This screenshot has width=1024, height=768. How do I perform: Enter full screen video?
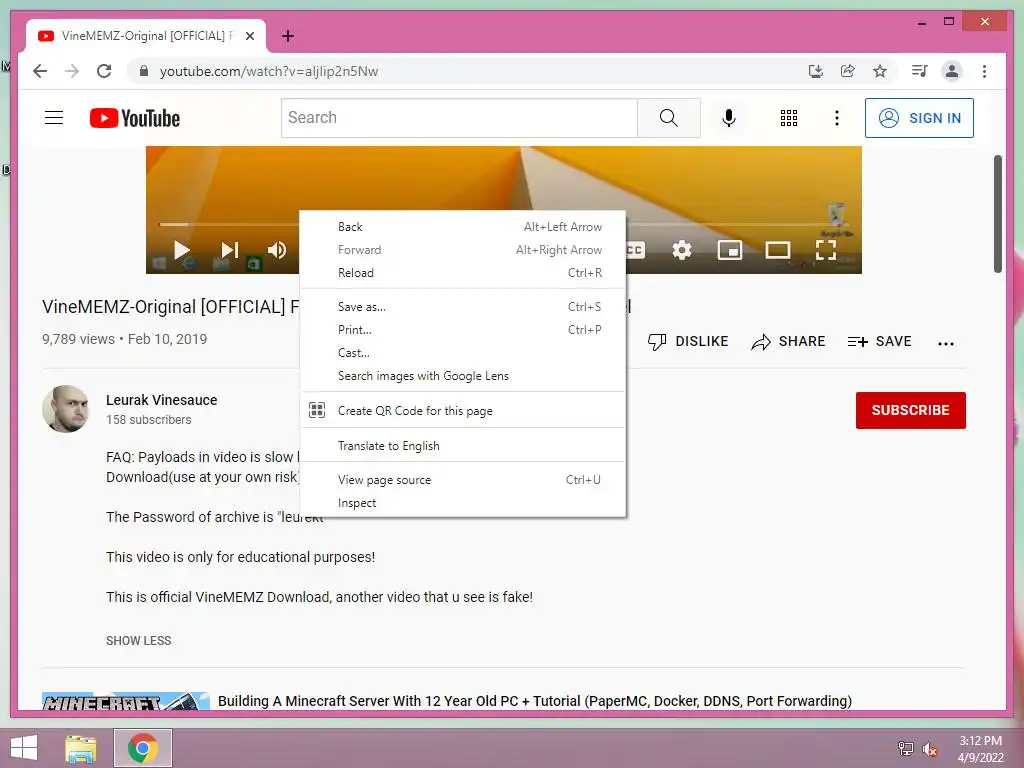825,249
